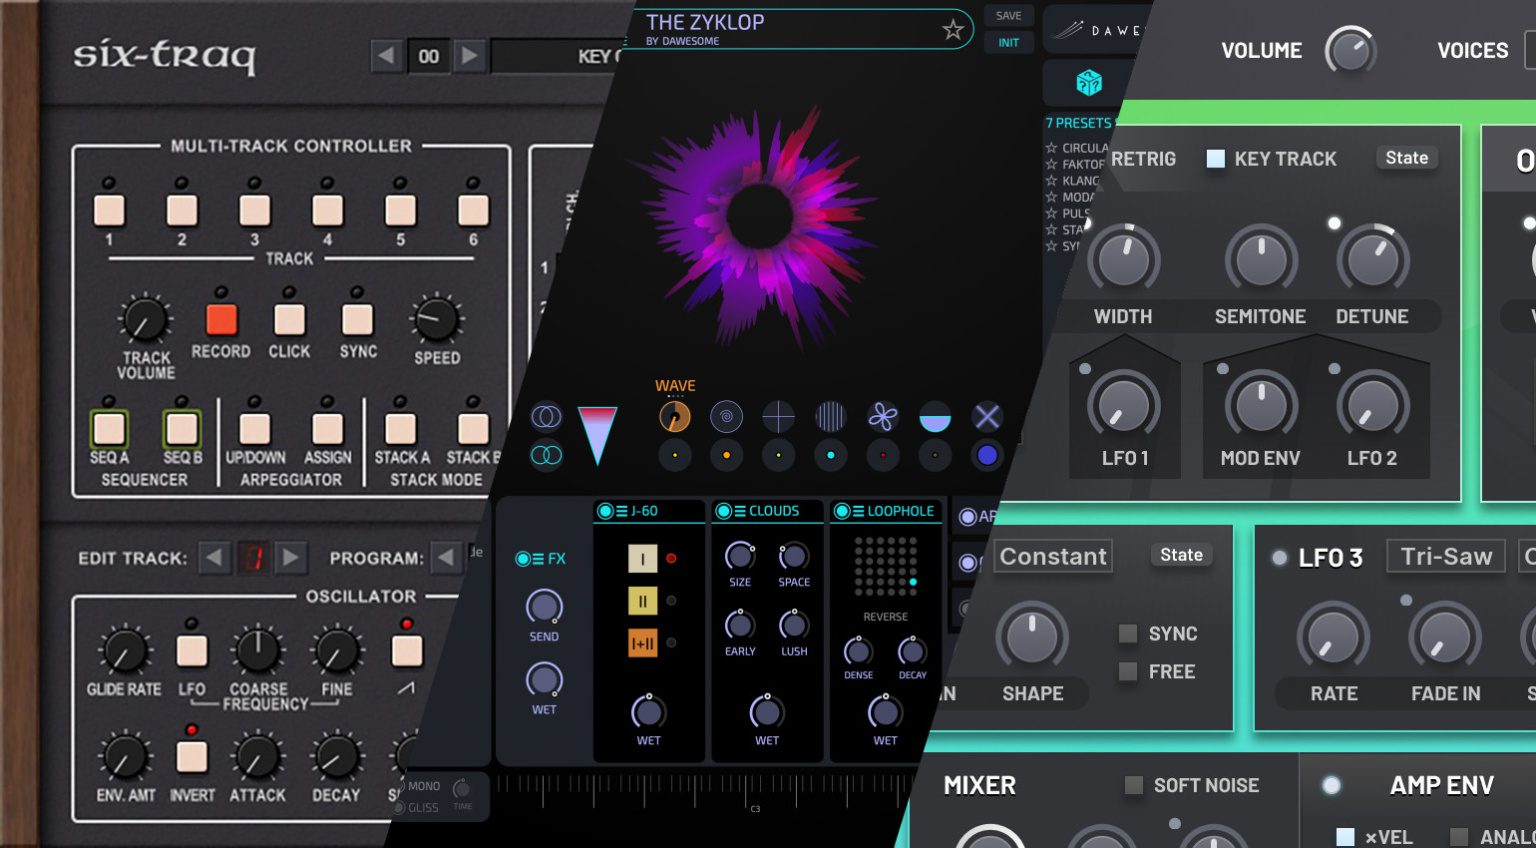Screen dimensions: 1536x848
Task: Open the Tri-Saw waveform dropdown for LFO 3
Action: [x=1446, y=556]
